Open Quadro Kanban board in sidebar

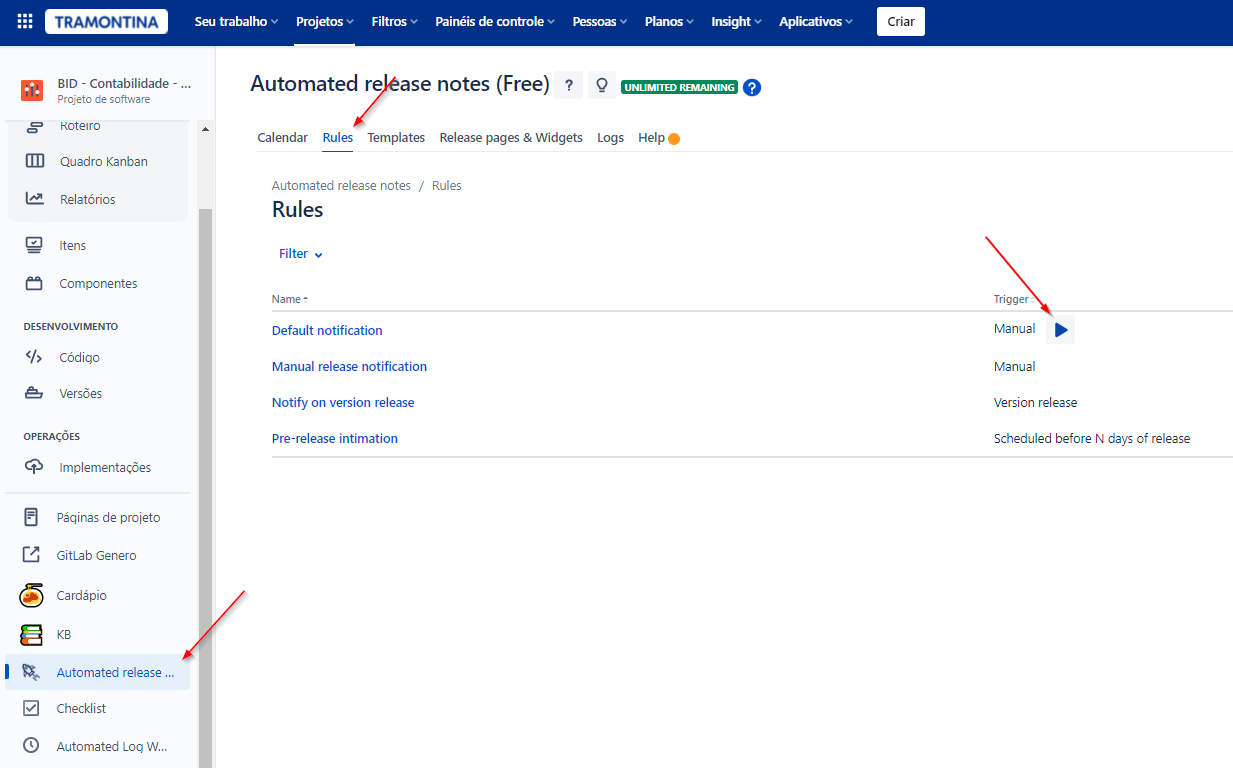[x=103, y=162]
